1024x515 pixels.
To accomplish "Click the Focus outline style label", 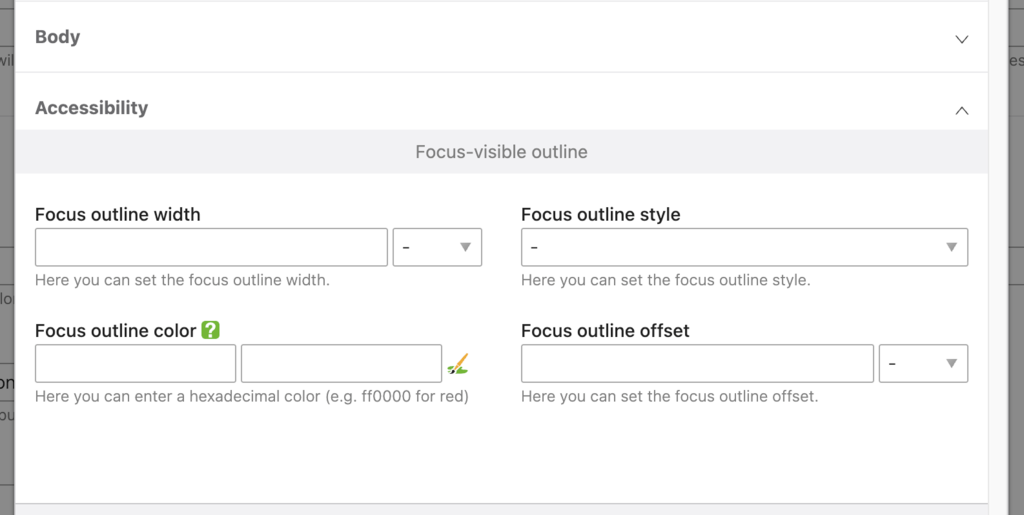I will (x=600, y=214).
